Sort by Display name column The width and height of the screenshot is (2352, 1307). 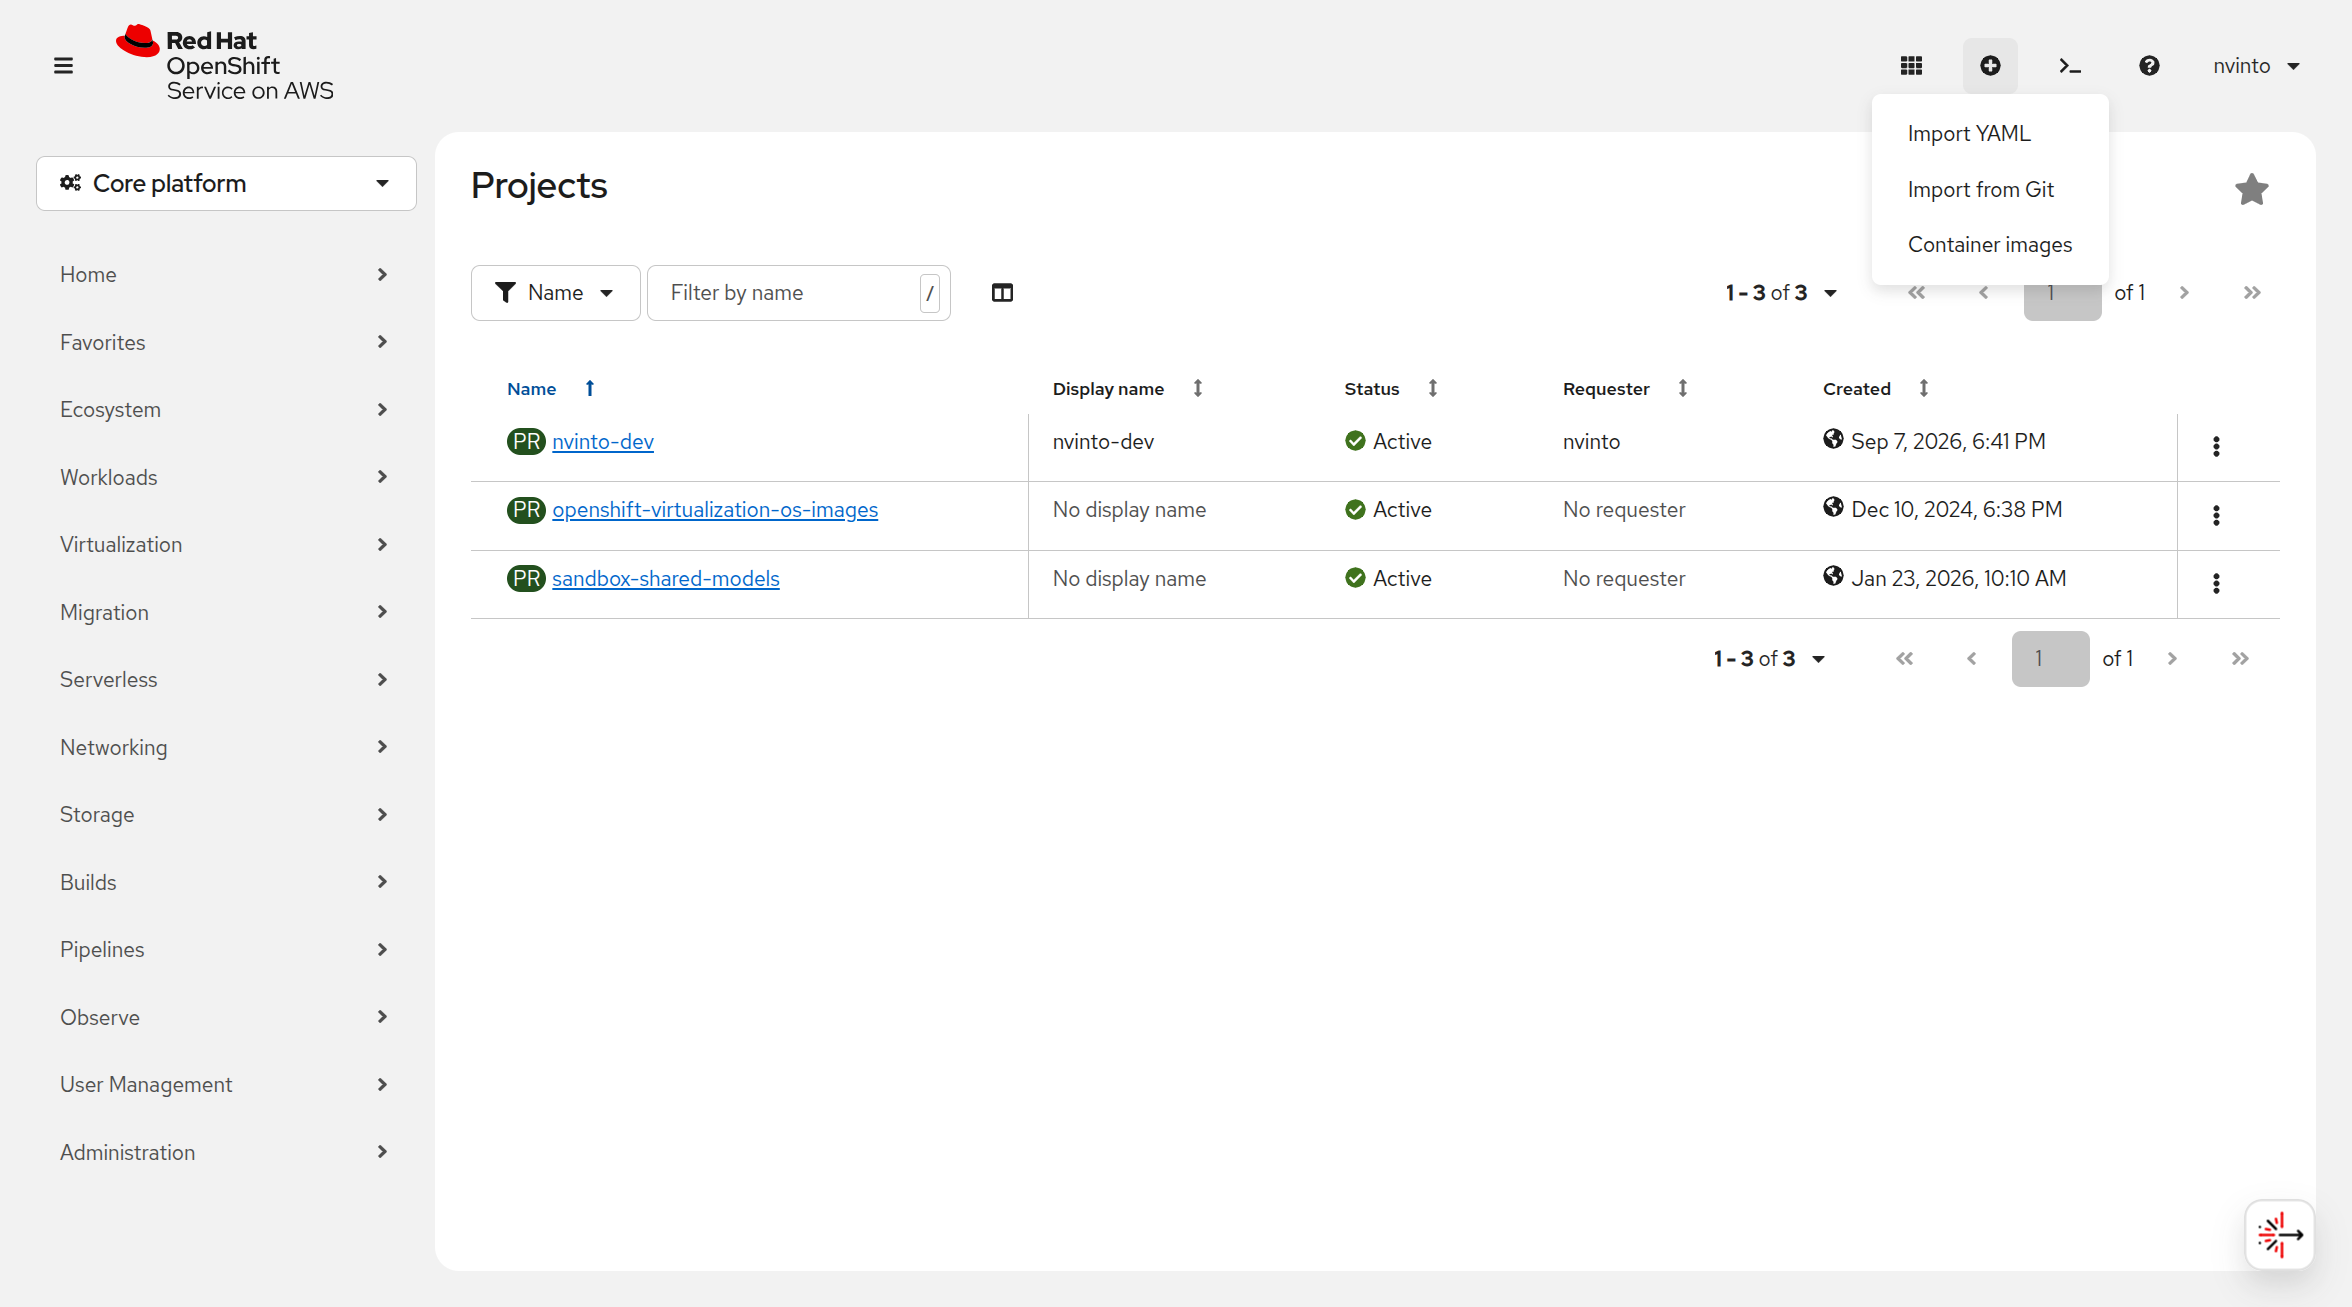1197,388
